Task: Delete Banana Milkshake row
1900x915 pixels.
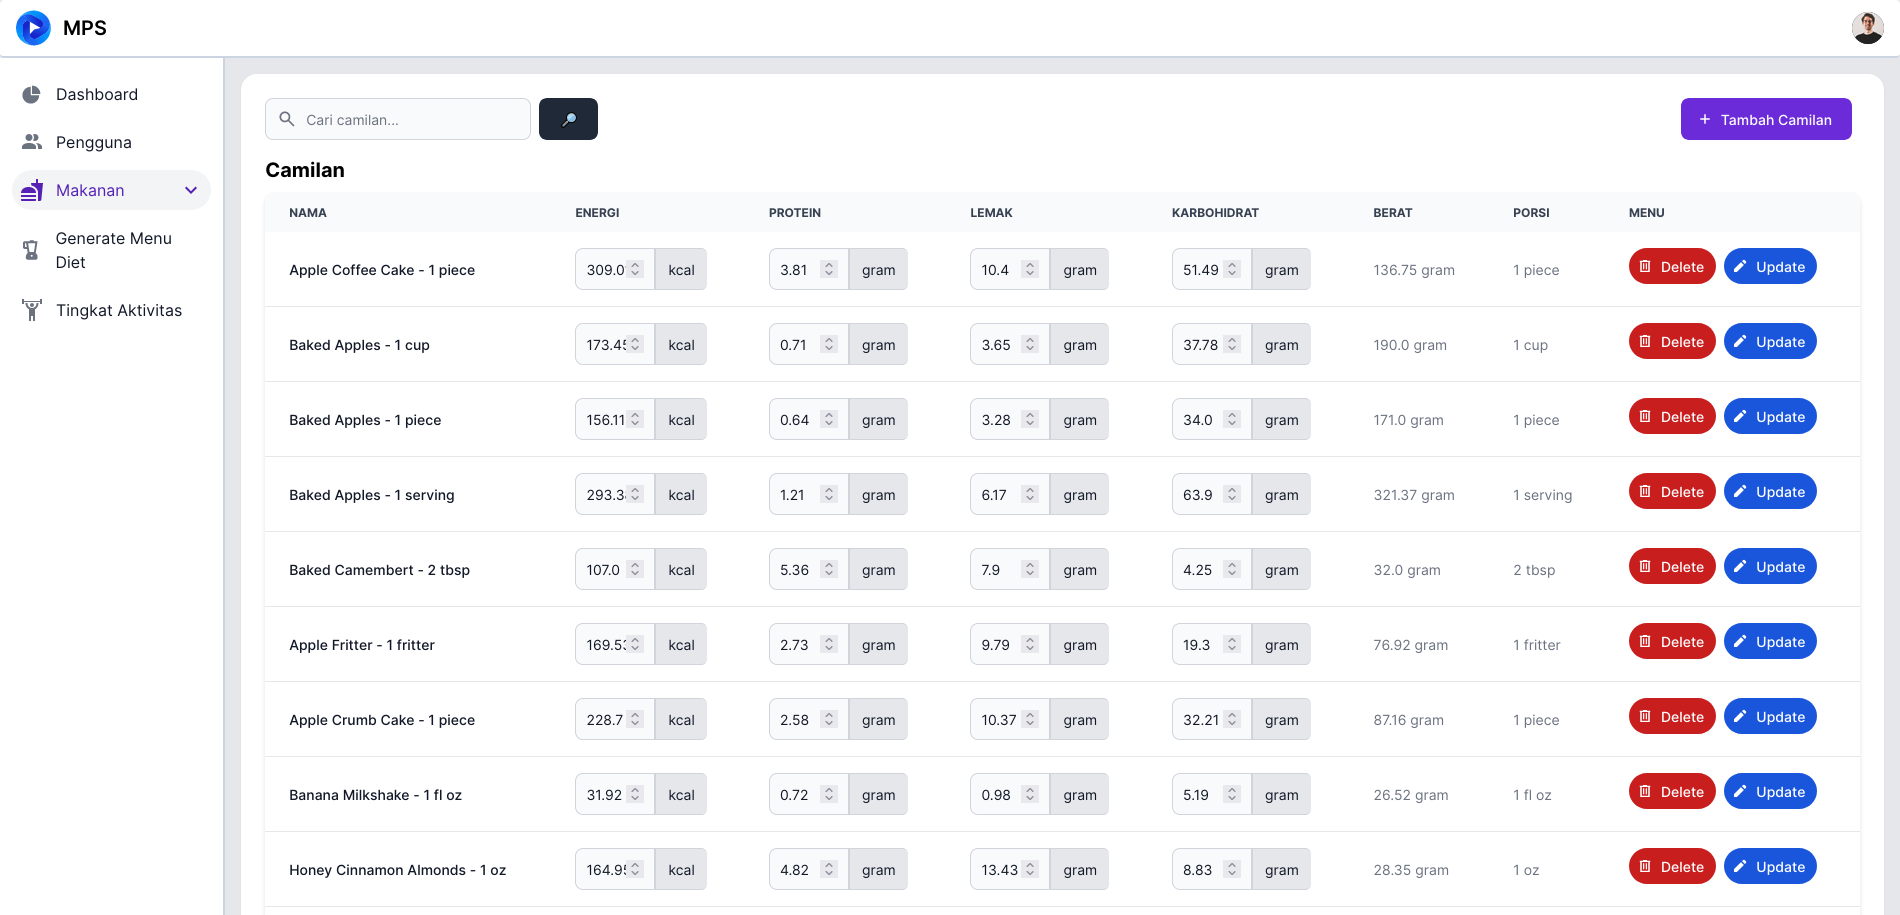Action: 1672,792
